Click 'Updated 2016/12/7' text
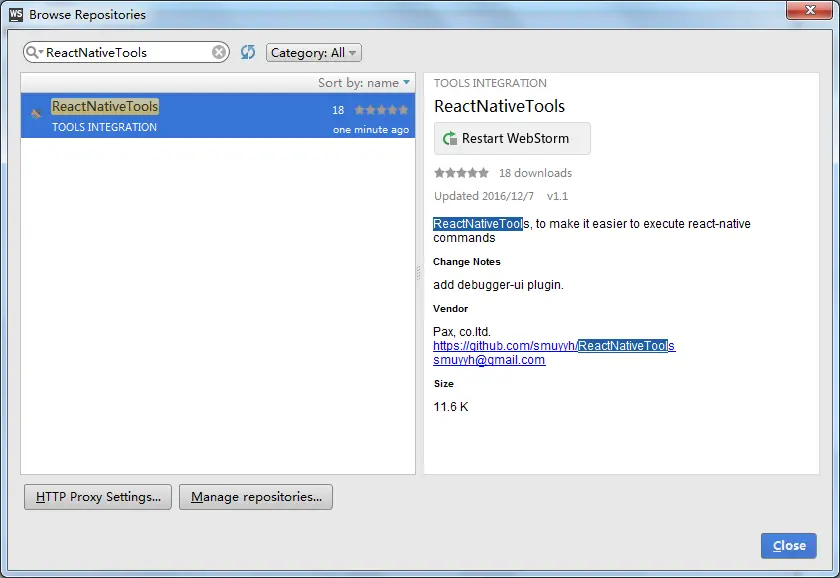 pyautogui.click(x=484, y=196)
